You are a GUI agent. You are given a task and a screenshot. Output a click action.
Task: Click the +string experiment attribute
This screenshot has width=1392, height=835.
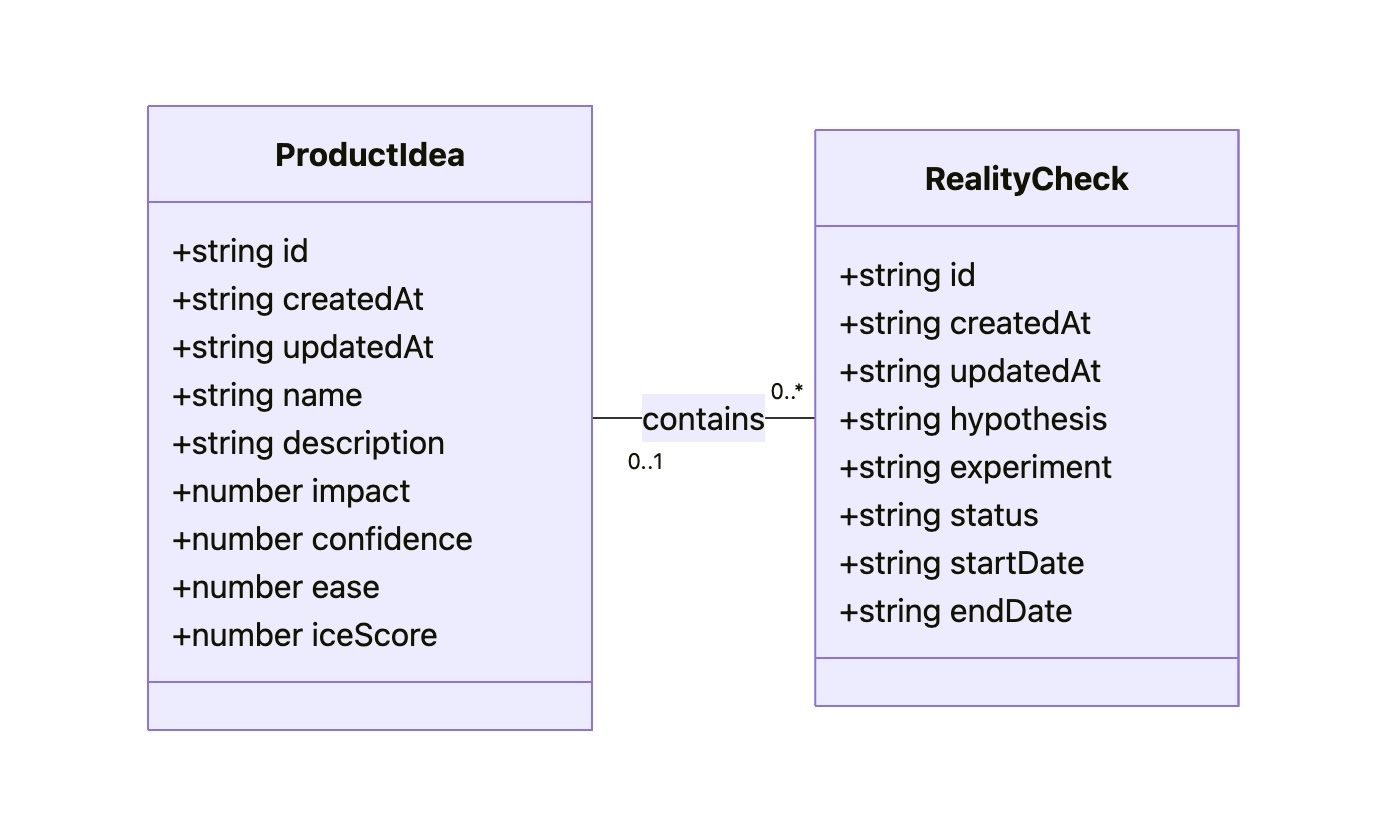[x=975, y=468]
